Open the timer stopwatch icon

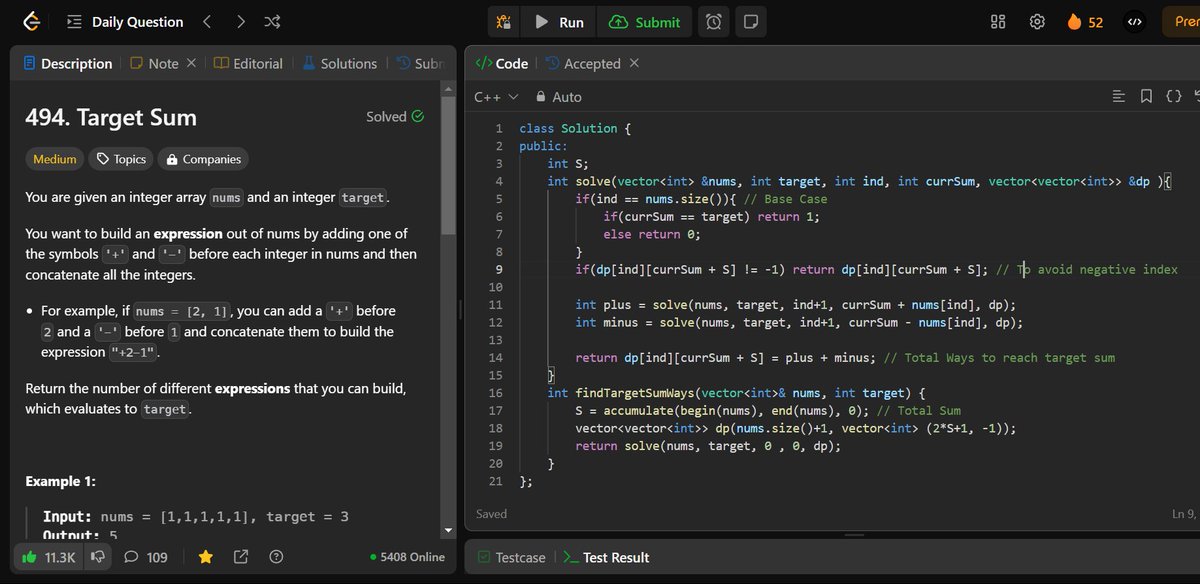click(x=713, y=21)
